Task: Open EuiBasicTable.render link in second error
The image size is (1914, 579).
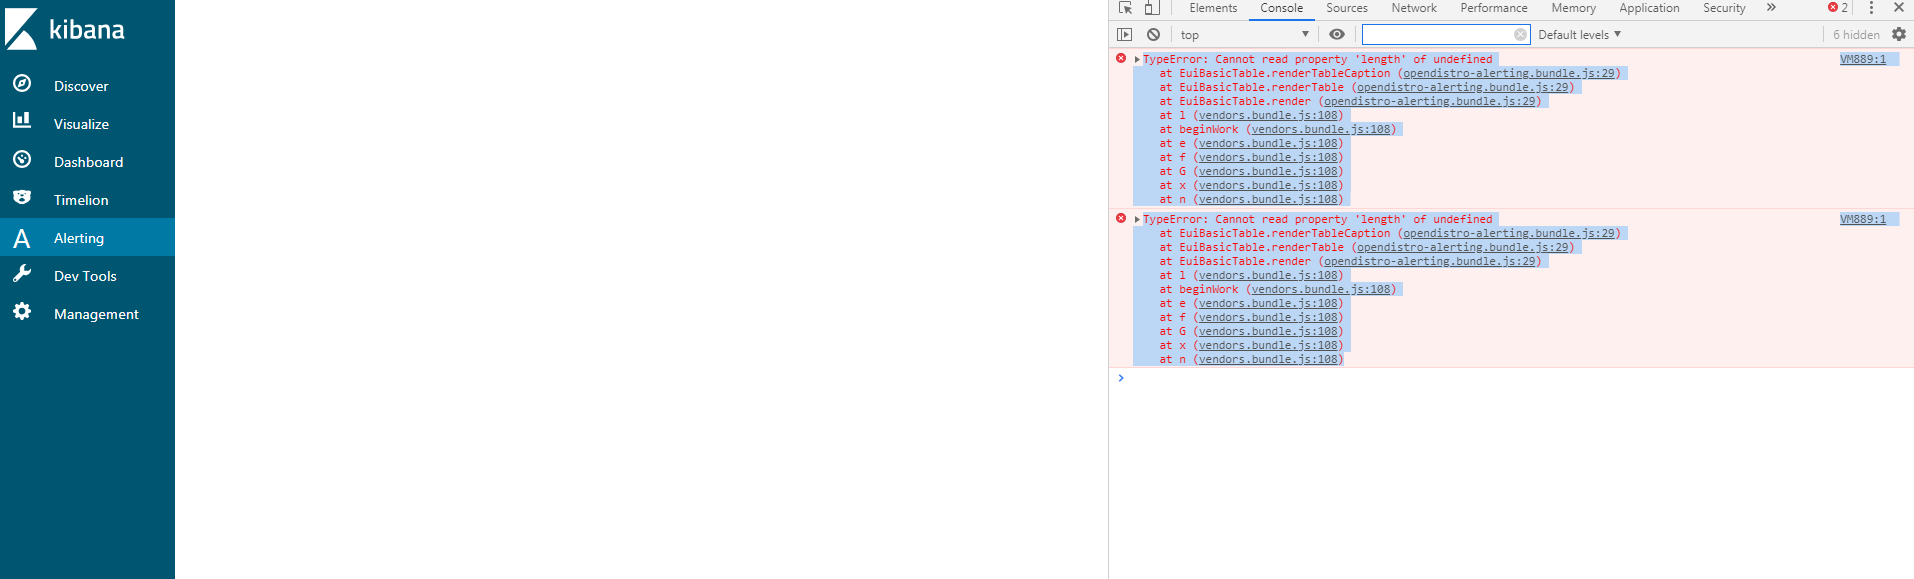Action: [x=1430, y=261]
